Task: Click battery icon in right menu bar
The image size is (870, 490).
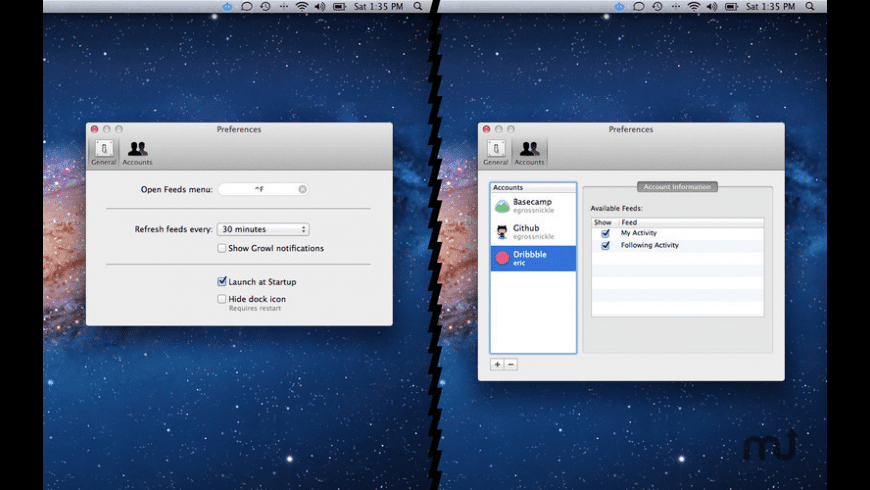Action: click(x=731, y=7)
